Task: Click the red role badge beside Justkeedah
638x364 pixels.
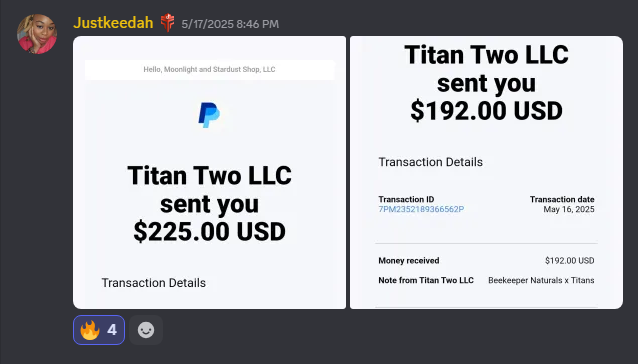Action: 167,23
